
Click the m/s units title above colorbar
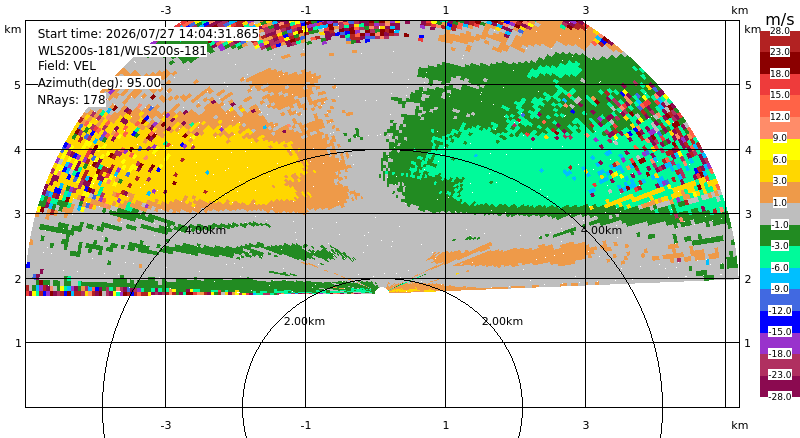[780, 19]
